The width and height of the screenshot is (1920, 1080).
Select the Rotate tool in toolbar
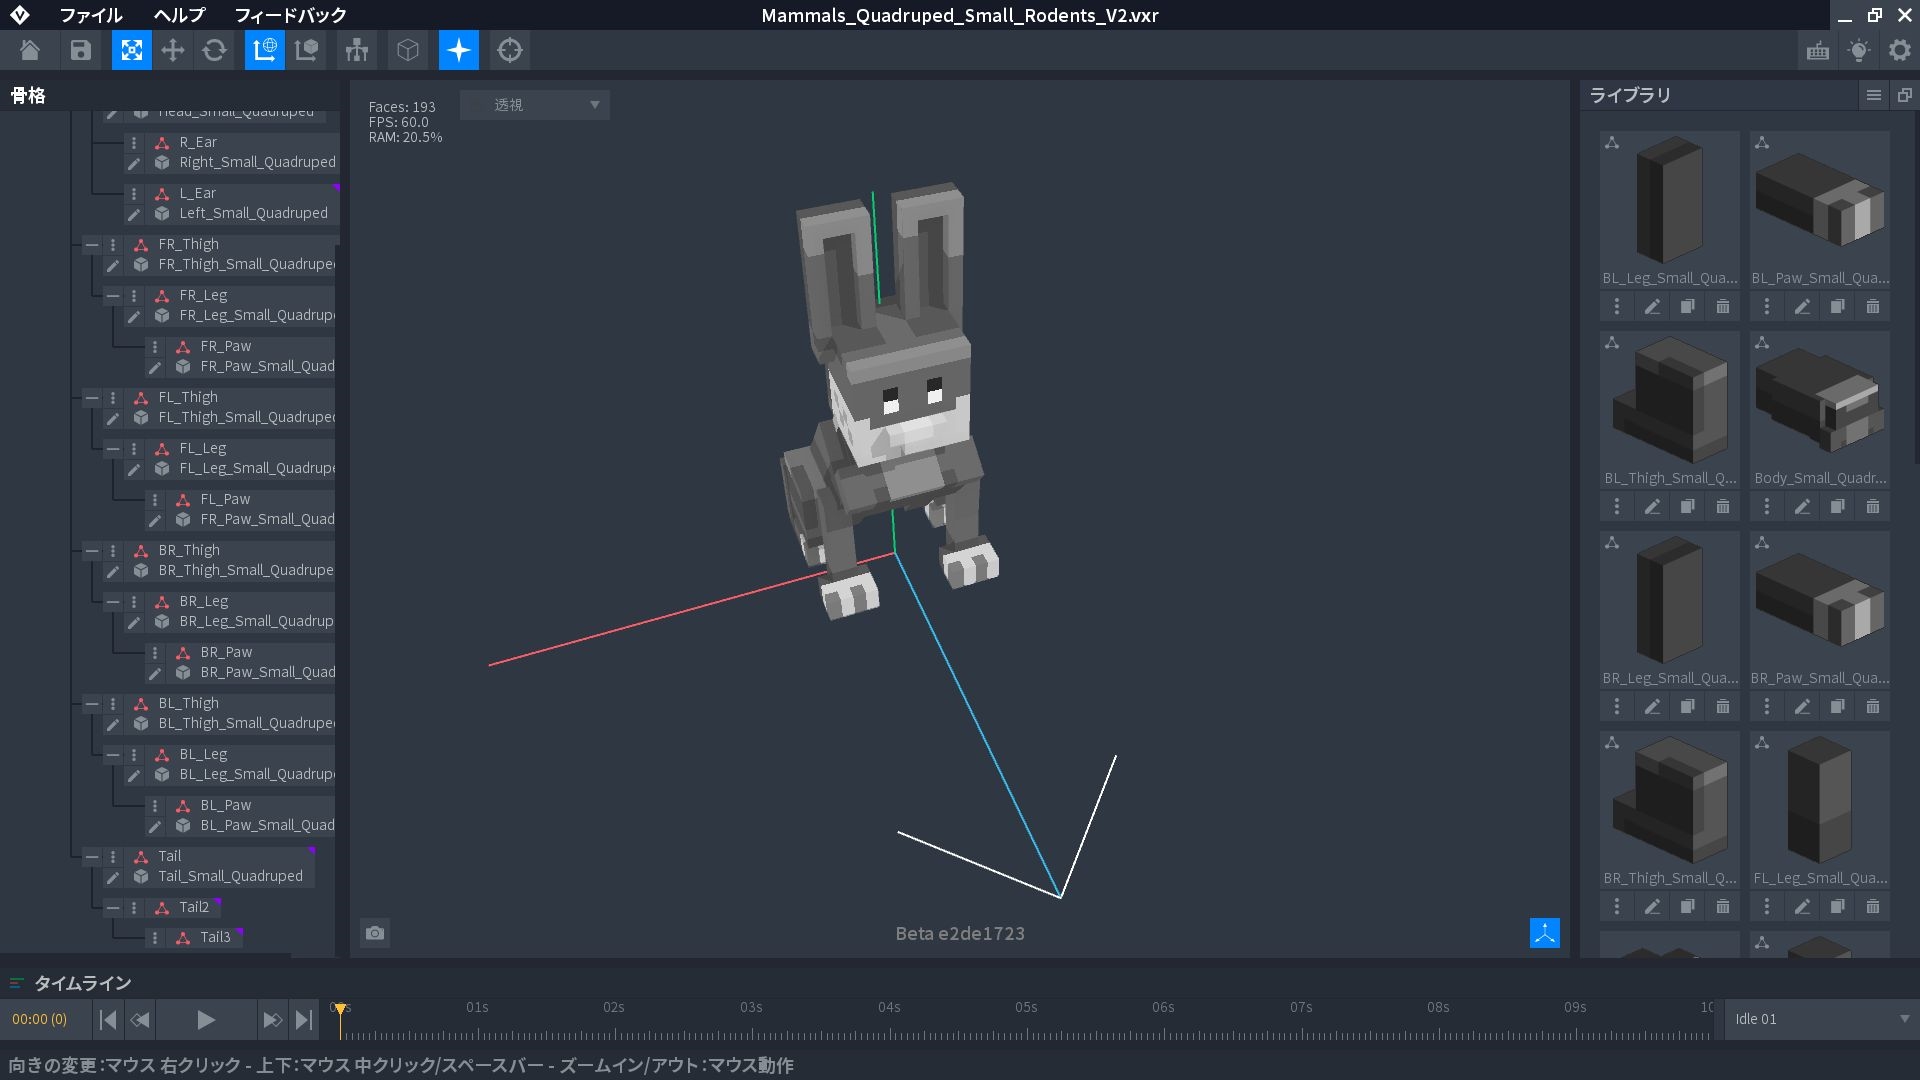coord(215,50)
